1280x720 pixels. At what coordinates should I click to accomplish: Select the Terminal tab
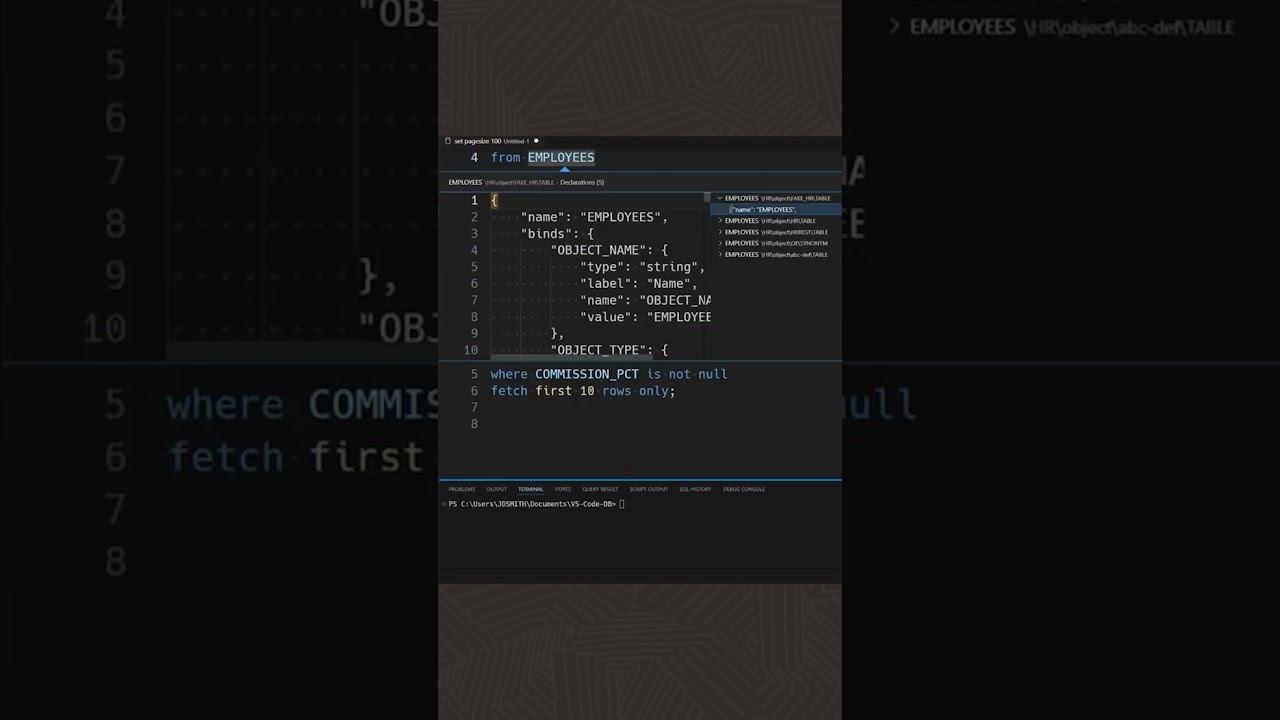point(530,489)
